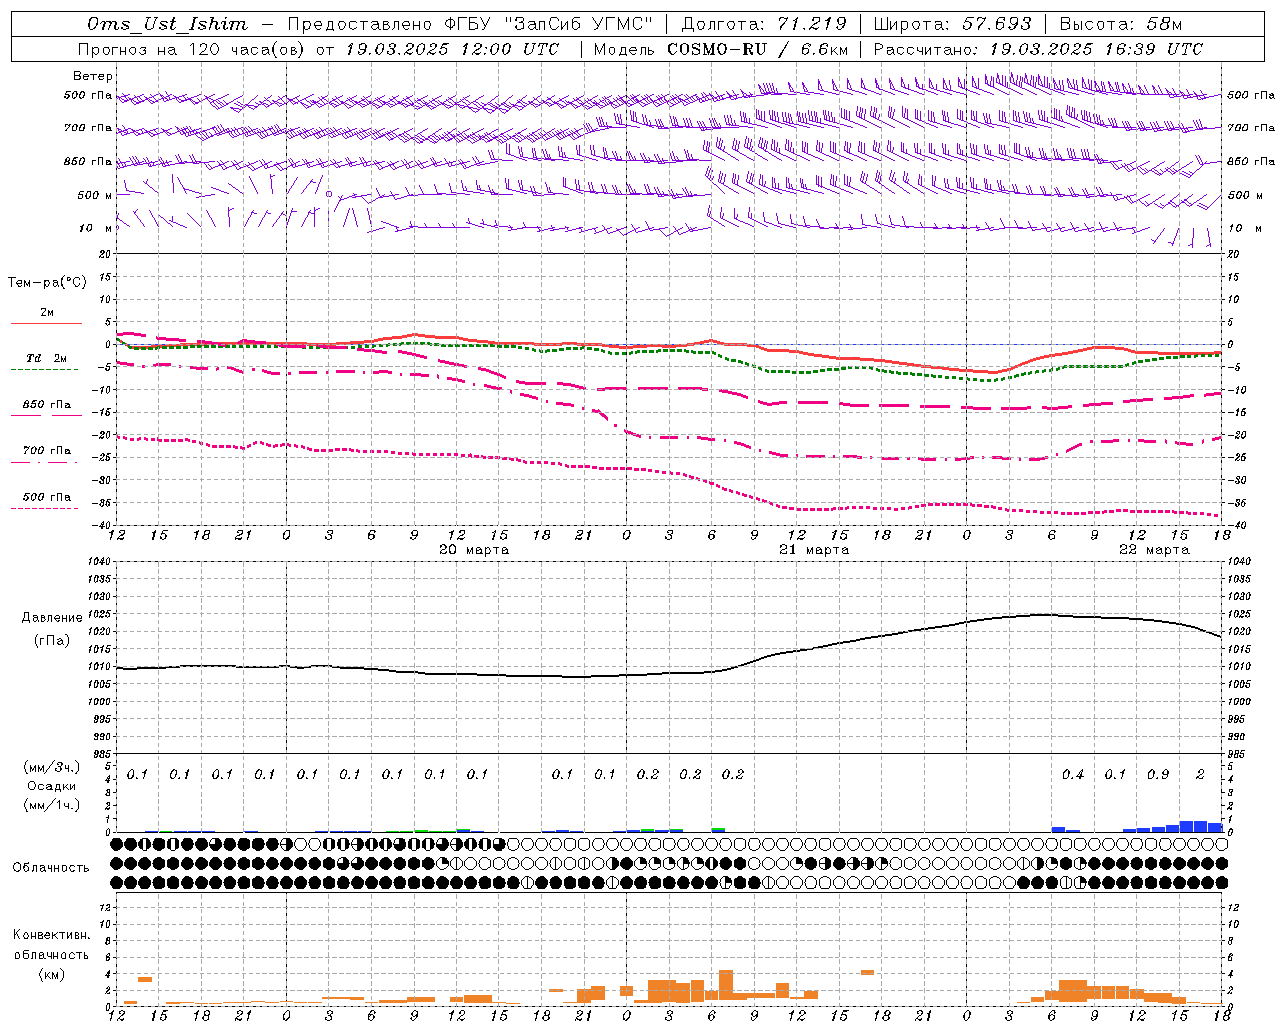Select the provider text ФГБУ "ЗапСиб УГМС"
Image resolution: width=1280 pixels, height=1024 pixels.
point(548,24)
